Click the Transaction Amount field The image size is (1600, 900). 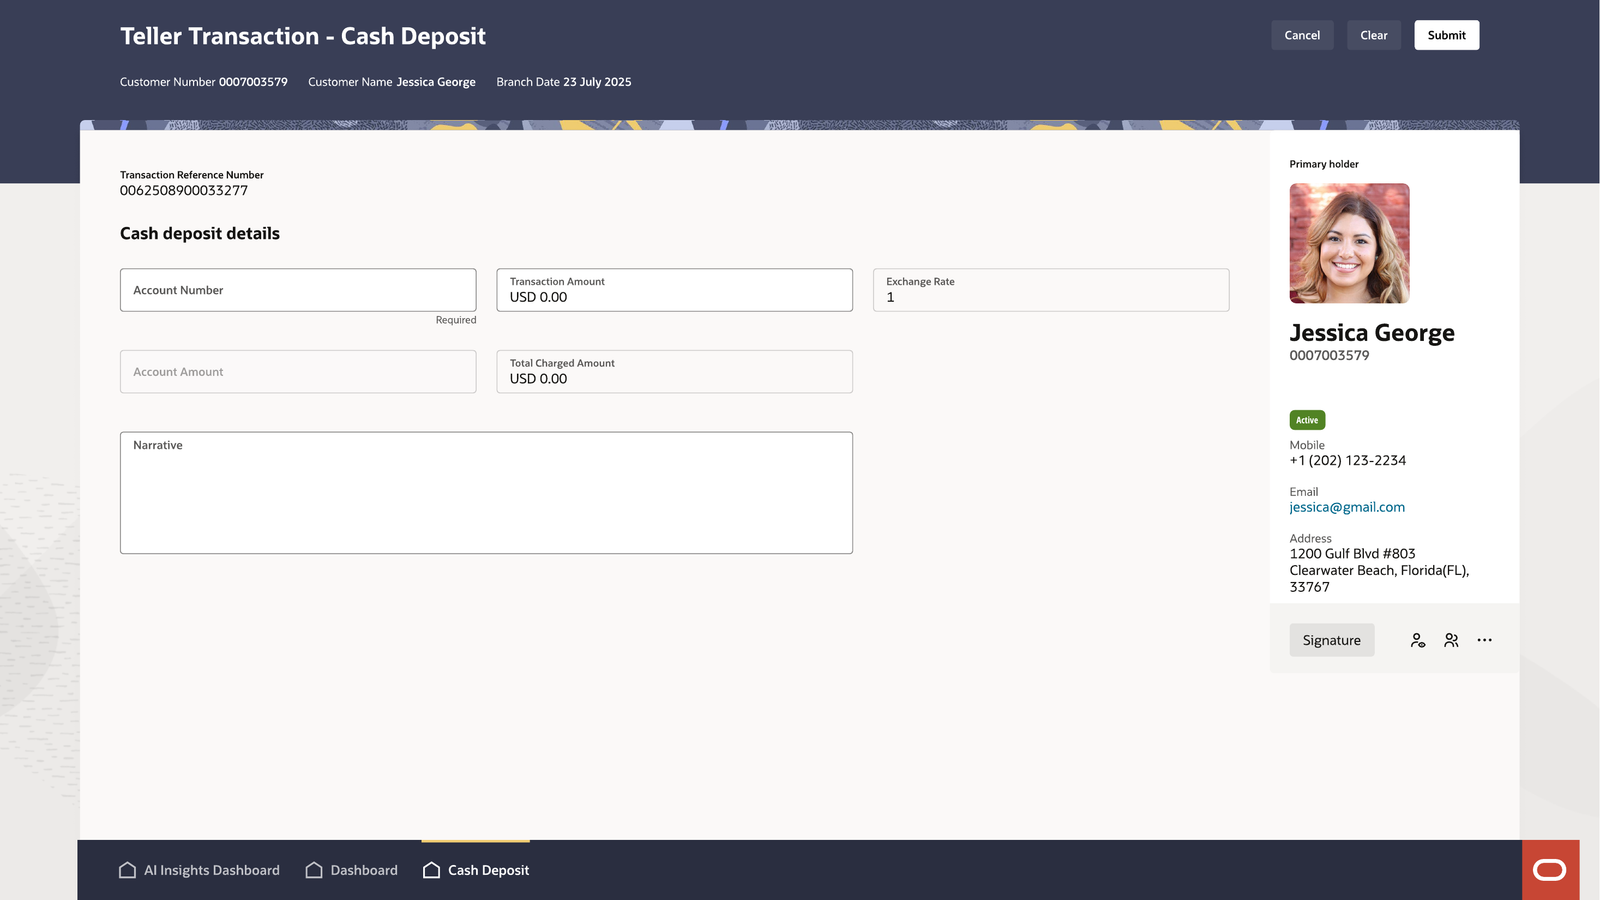tap(674, 290)
